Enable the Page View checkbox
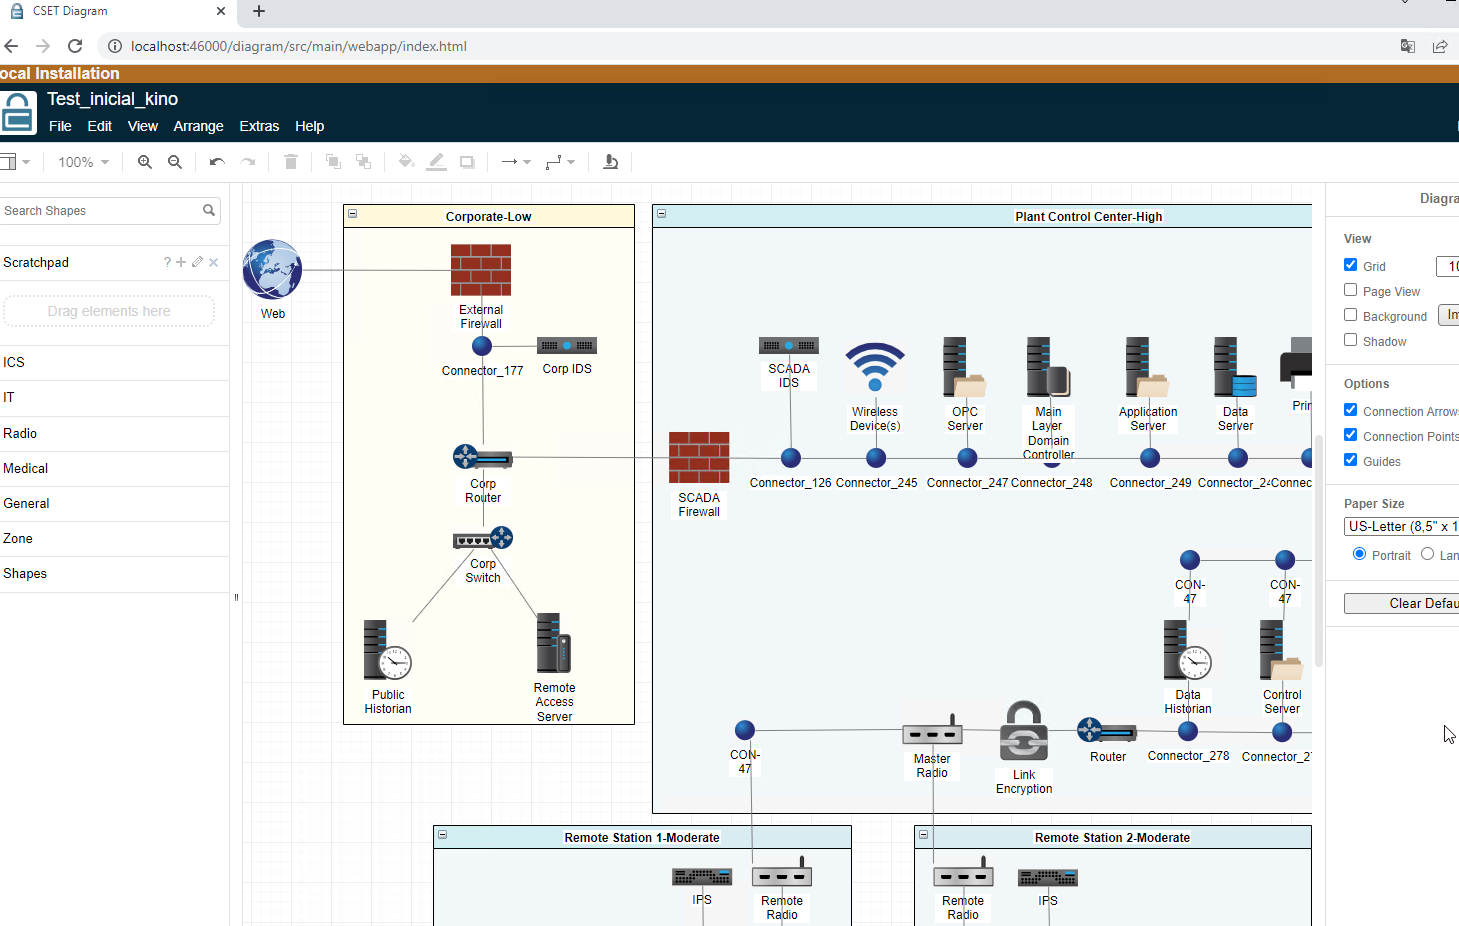The image size is (1459, 926). (x=1351, y=290)
